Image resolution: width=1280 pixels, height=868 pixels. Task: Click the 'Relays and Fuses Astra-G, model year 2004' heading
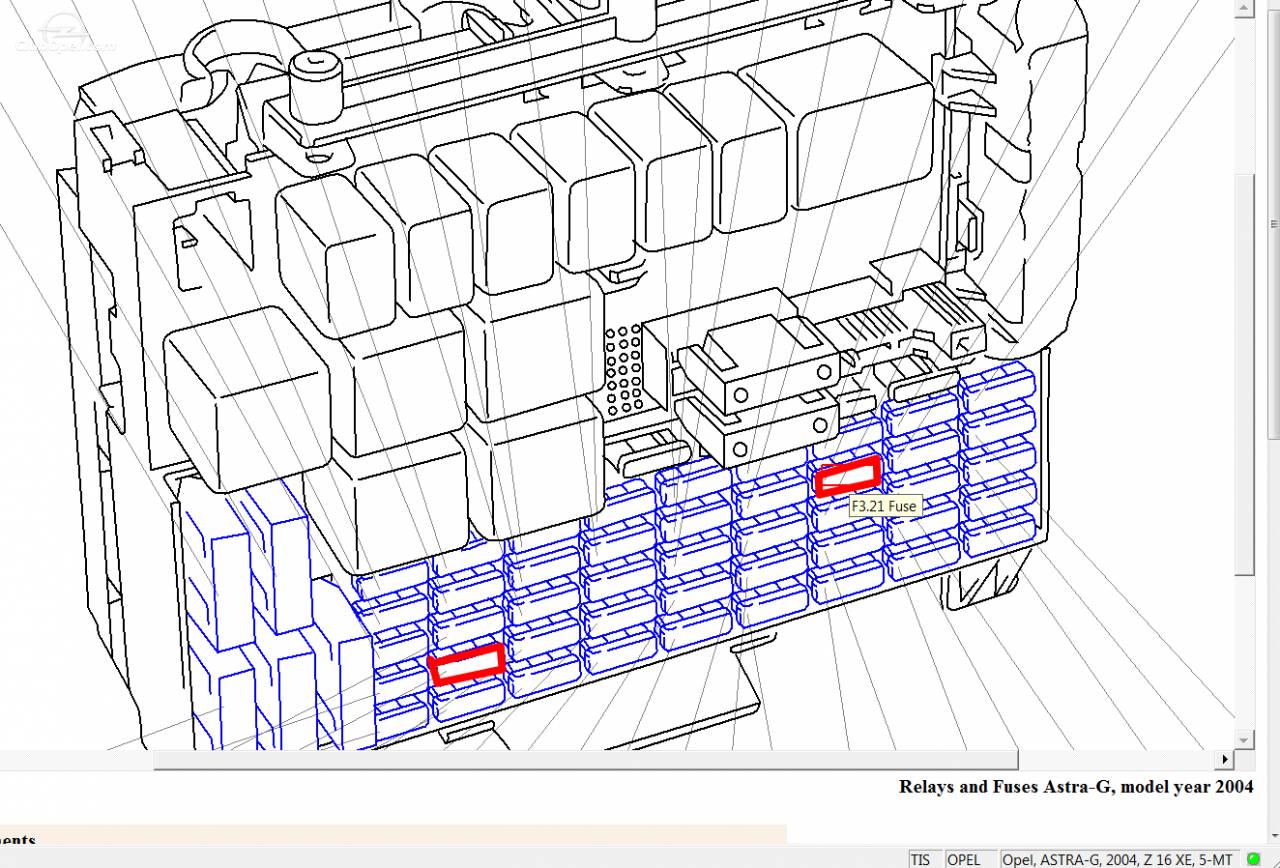(x=1076, y=786)
